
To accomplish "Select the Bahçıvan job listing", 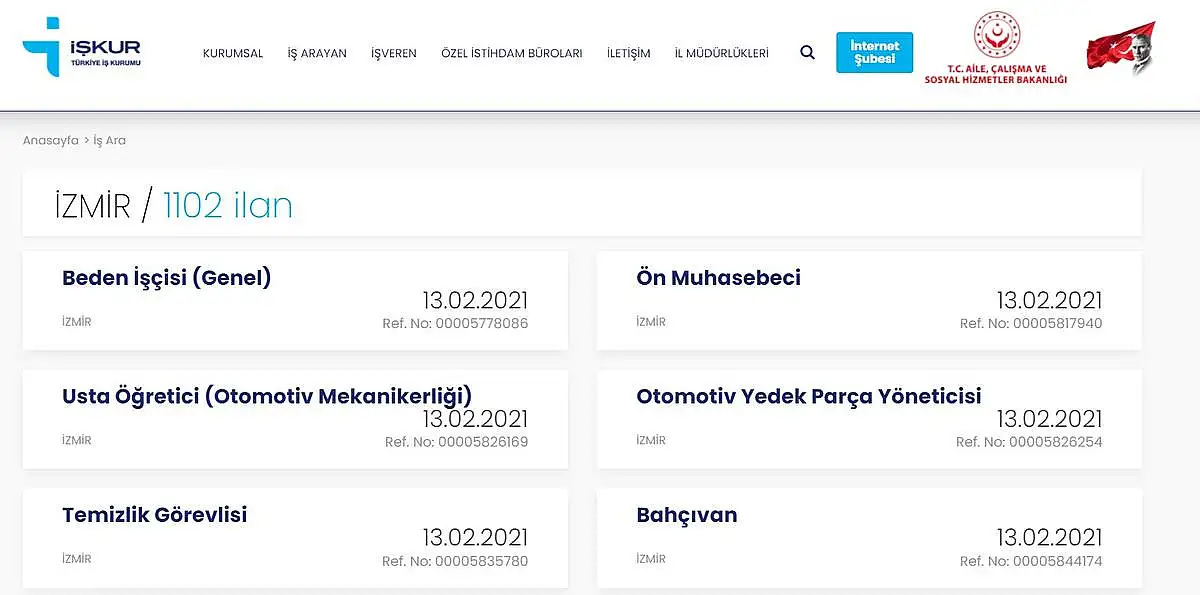I will click(x=869, y=538).
